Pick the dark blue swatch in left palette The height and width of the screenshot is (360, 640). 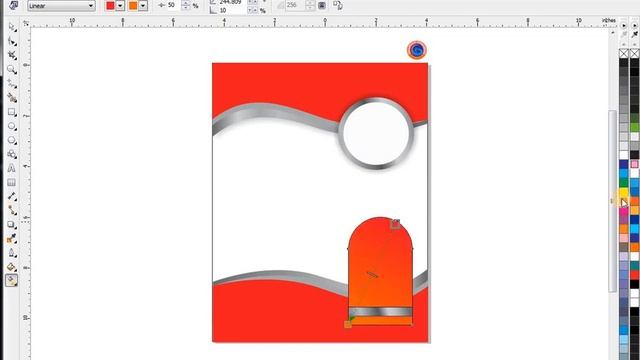point(624,164)
